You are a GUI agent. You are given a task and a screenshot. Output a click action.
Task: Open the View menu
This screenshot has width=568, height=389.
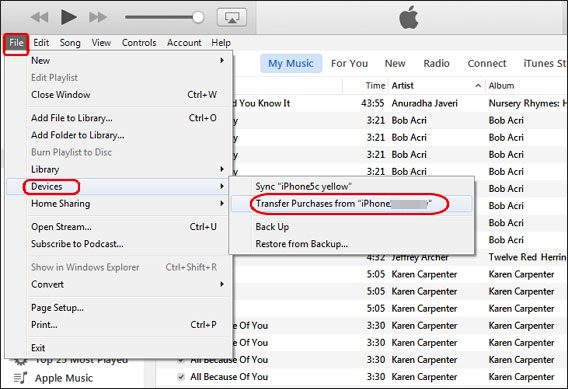[x=101, y=43]
